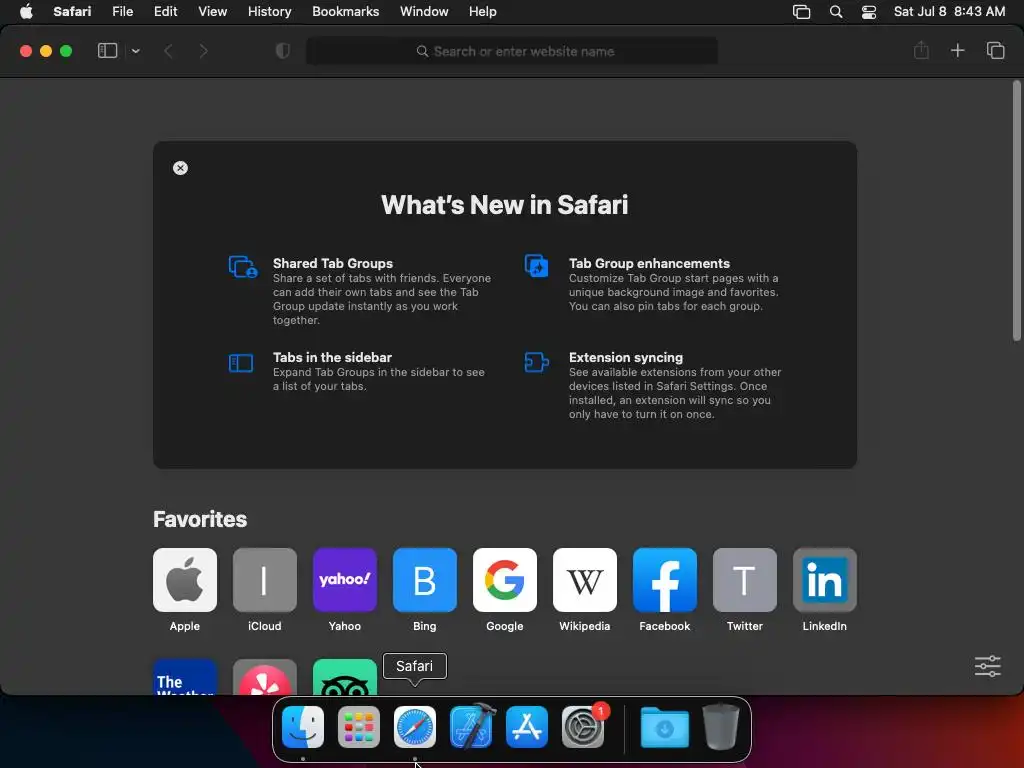Open the Privacy Report shield icon
The width and height of the screenshot is (1024, 768).
283,51
